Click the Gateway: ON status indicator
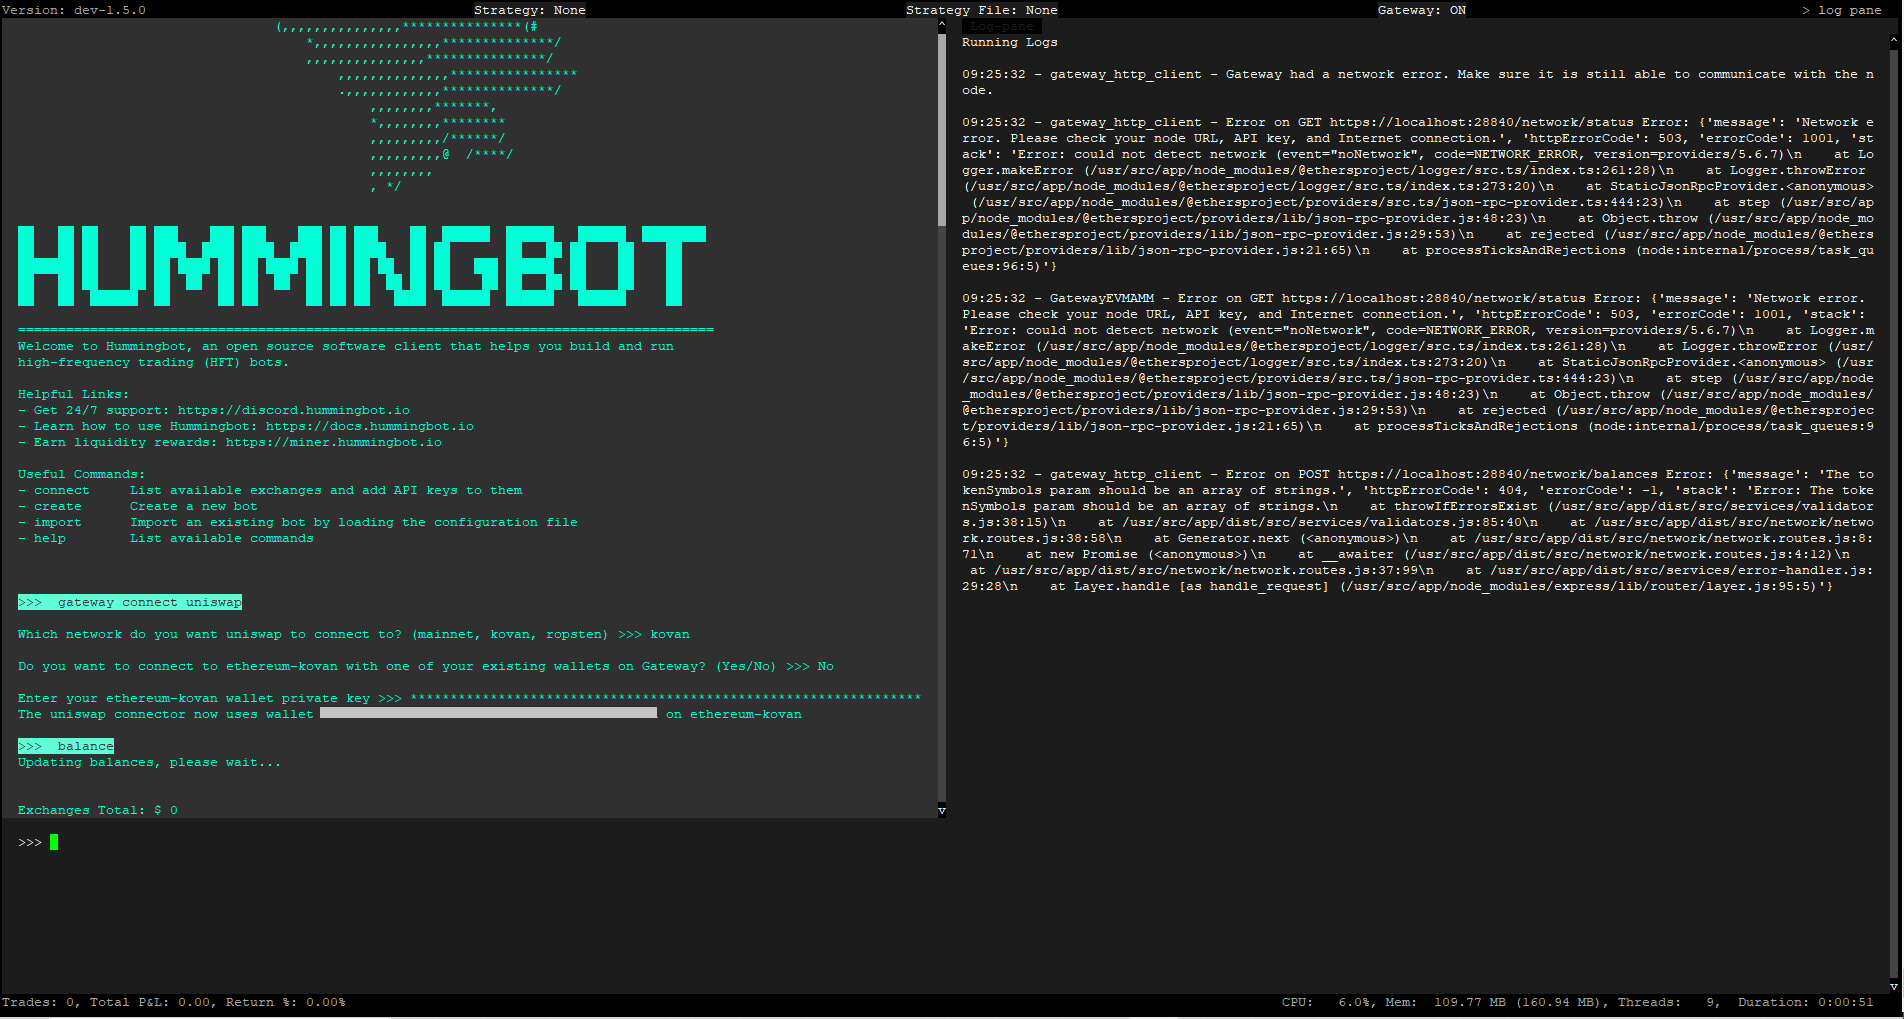1904x1019 pixels. [x=1422, y=9]
